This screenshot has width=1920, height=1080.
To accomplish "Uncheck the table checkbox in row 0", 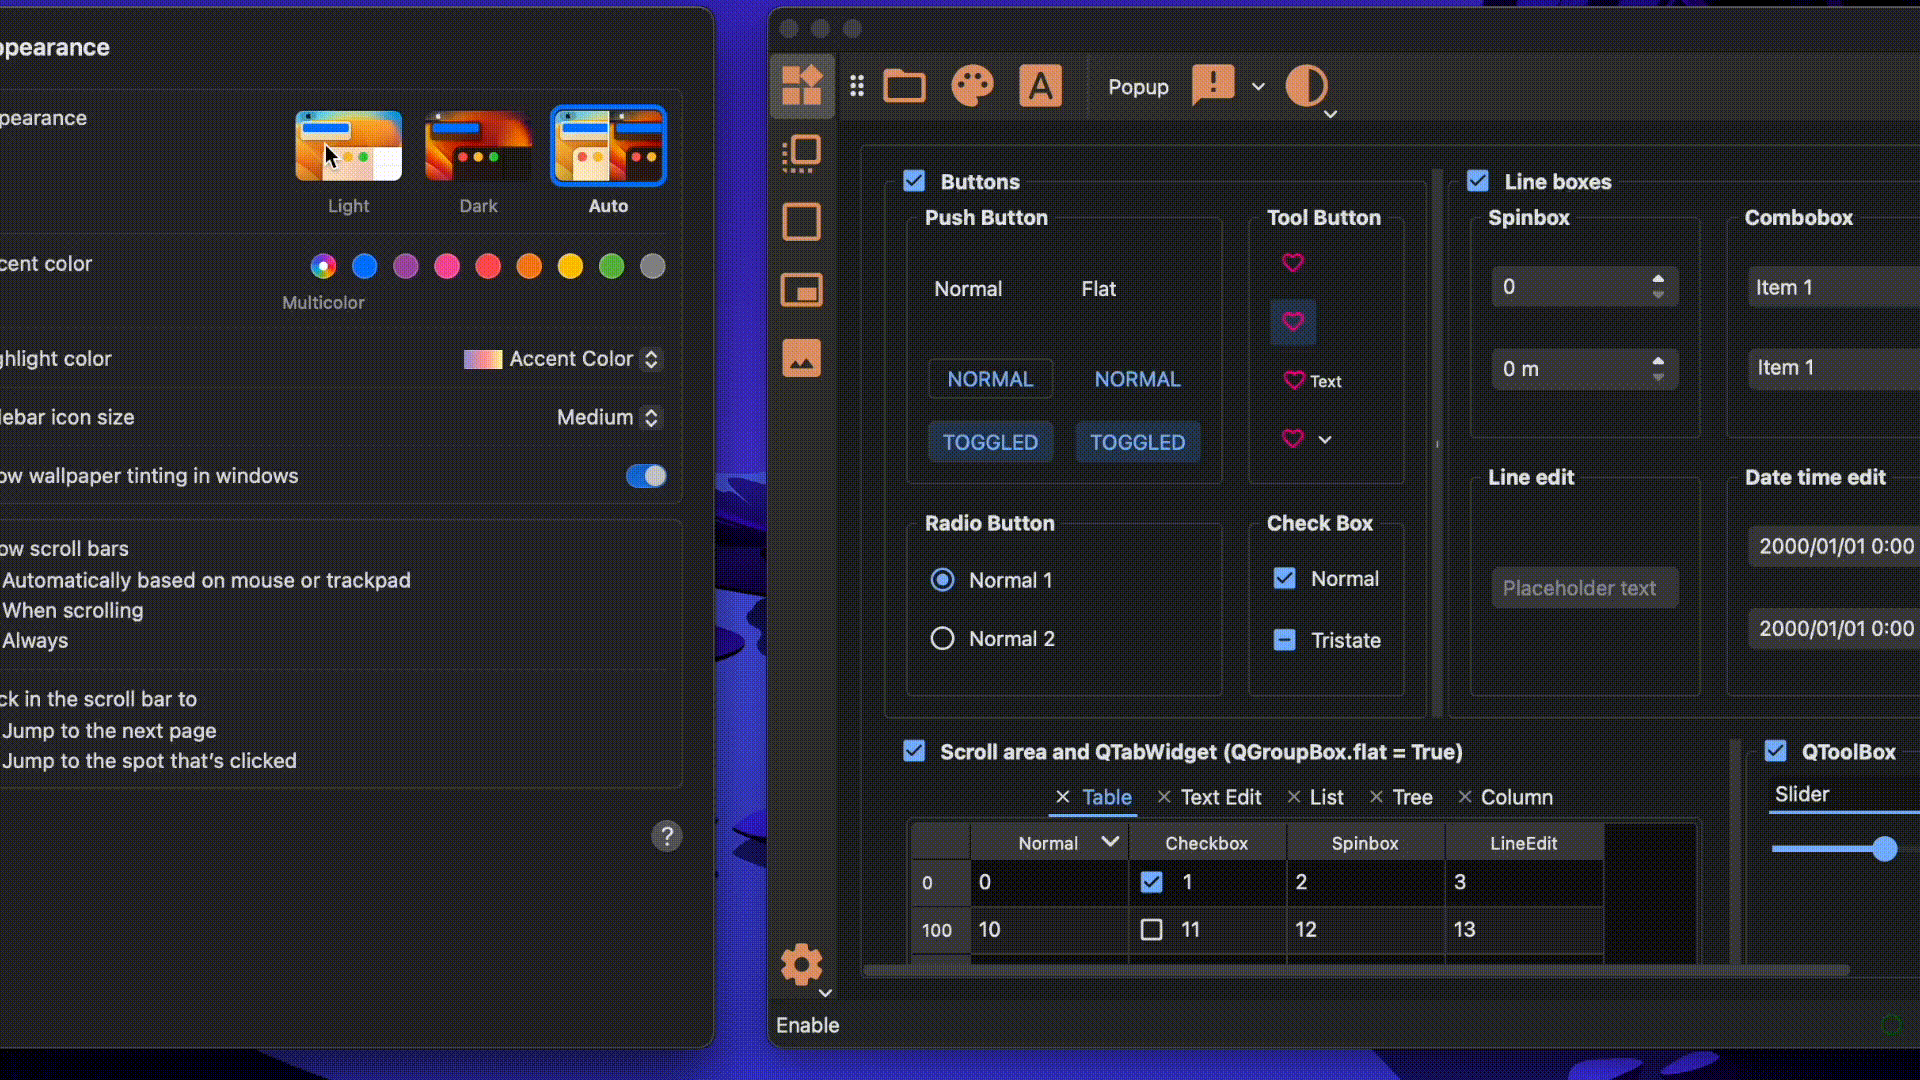I will 1152,882.
